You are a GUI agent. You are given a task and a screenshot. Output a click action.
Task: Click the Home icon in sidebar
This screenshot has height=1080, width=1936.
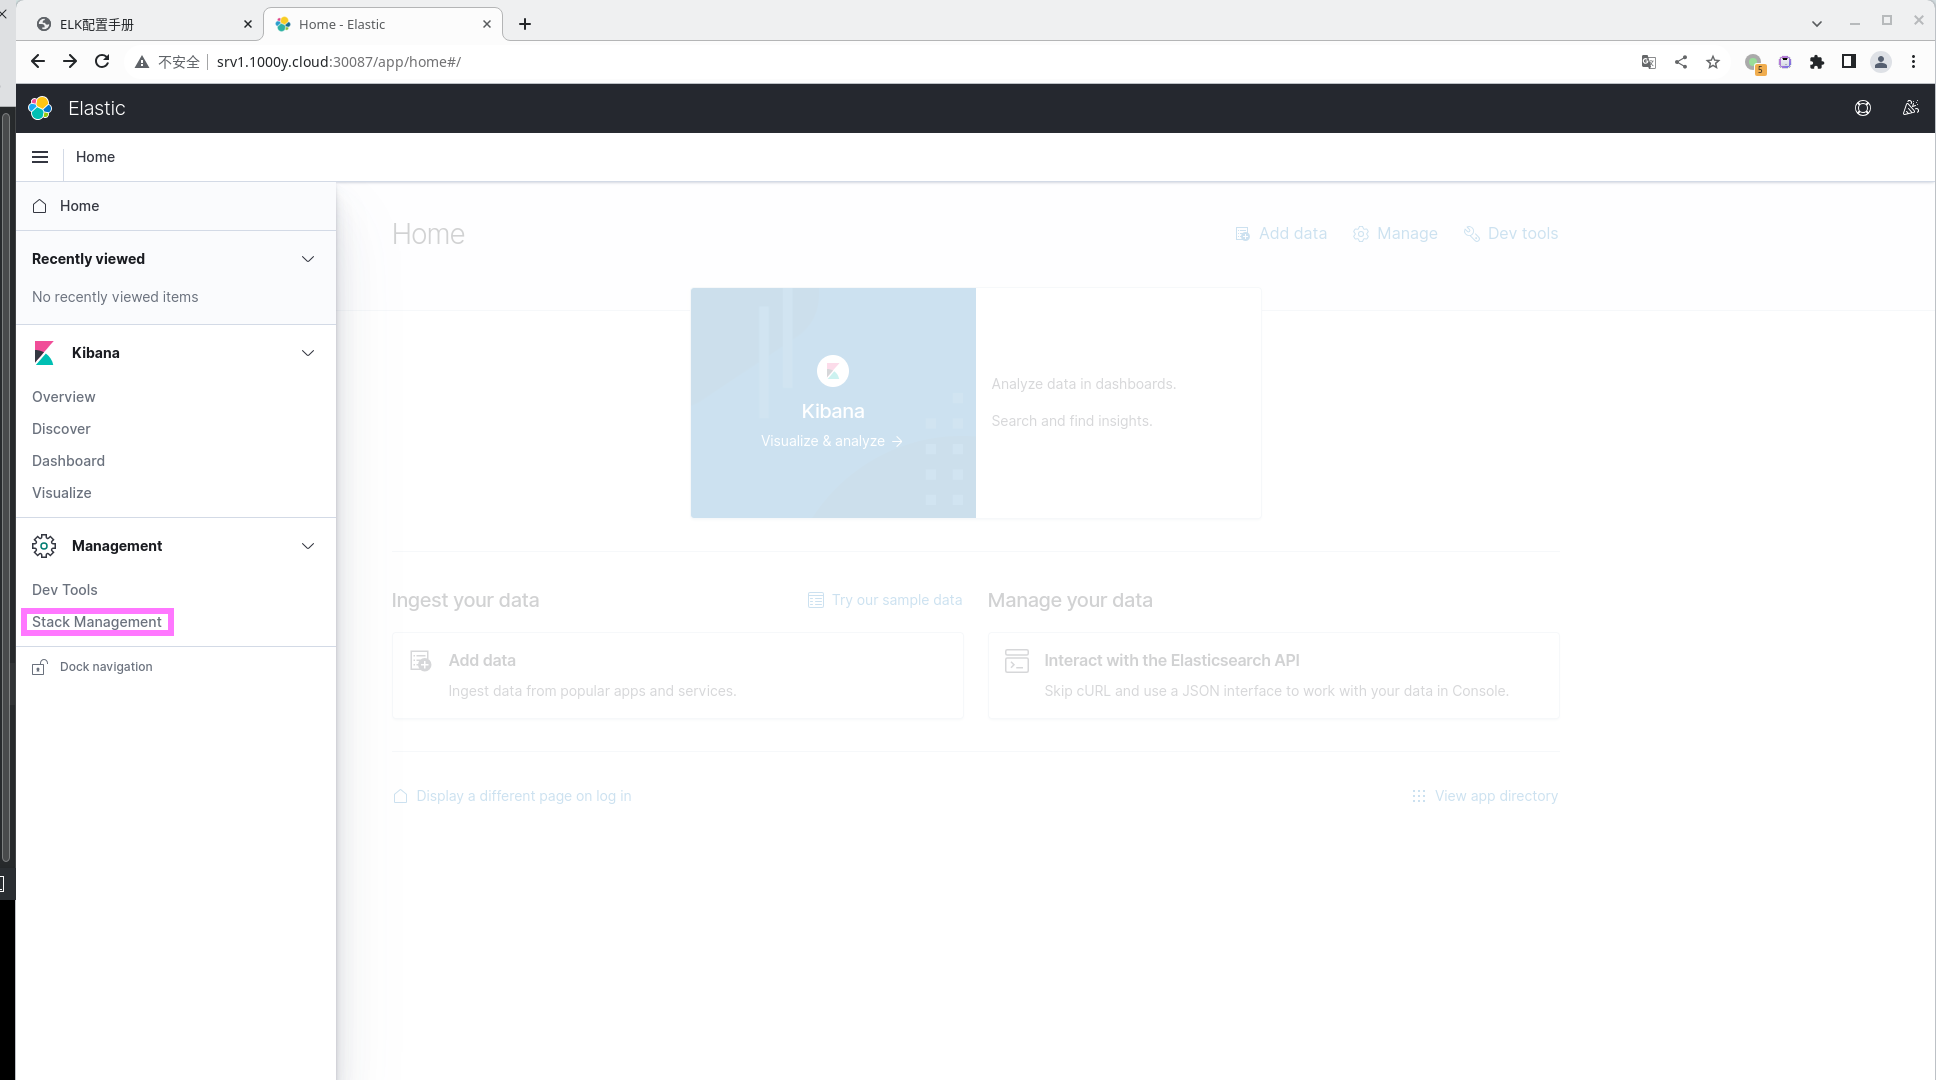point(40,206)
